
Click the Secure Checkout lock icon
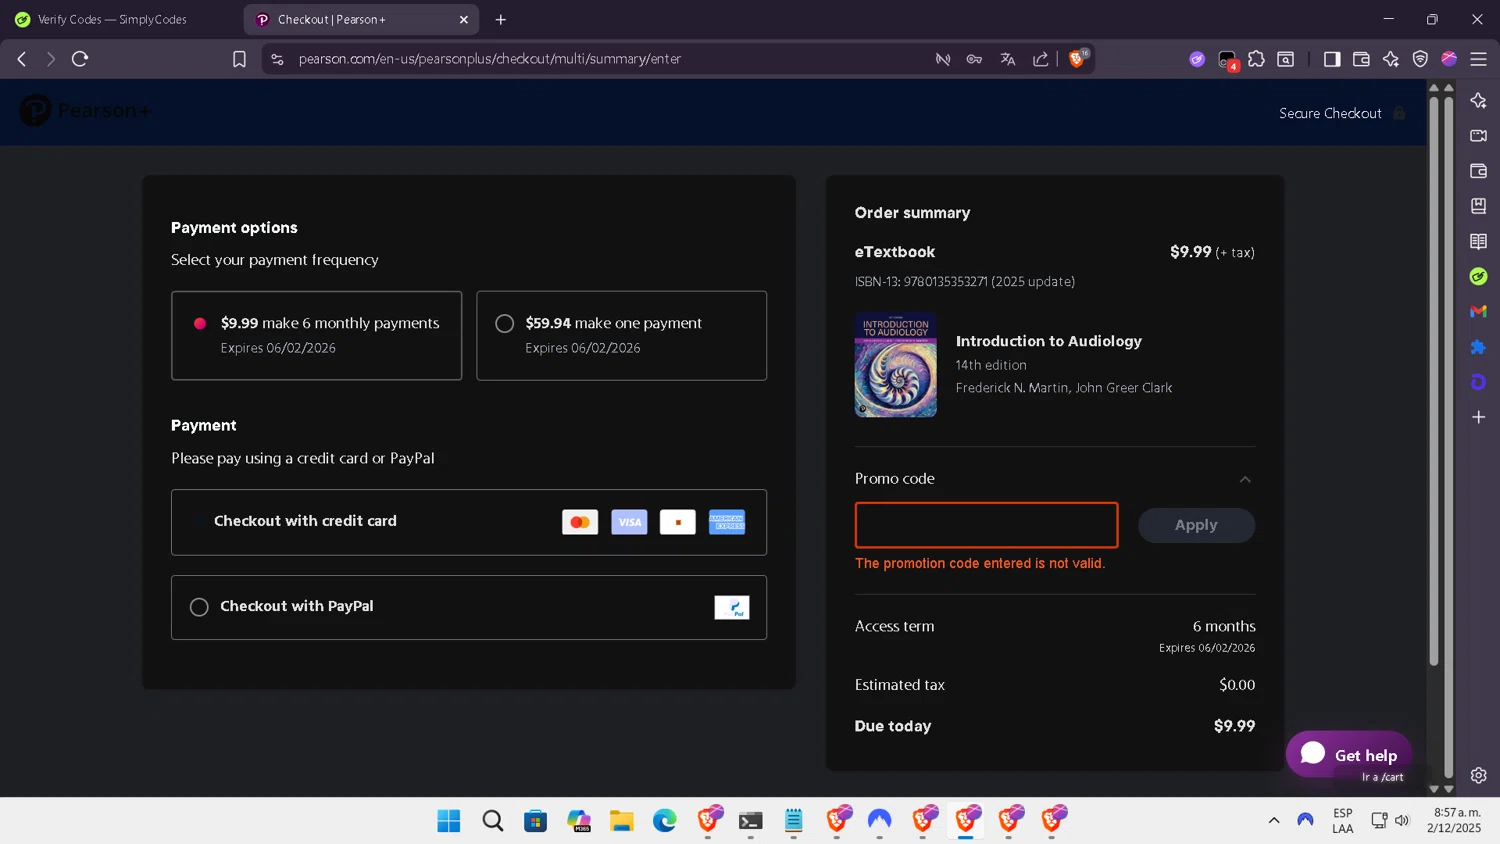tap(1399, 113)
